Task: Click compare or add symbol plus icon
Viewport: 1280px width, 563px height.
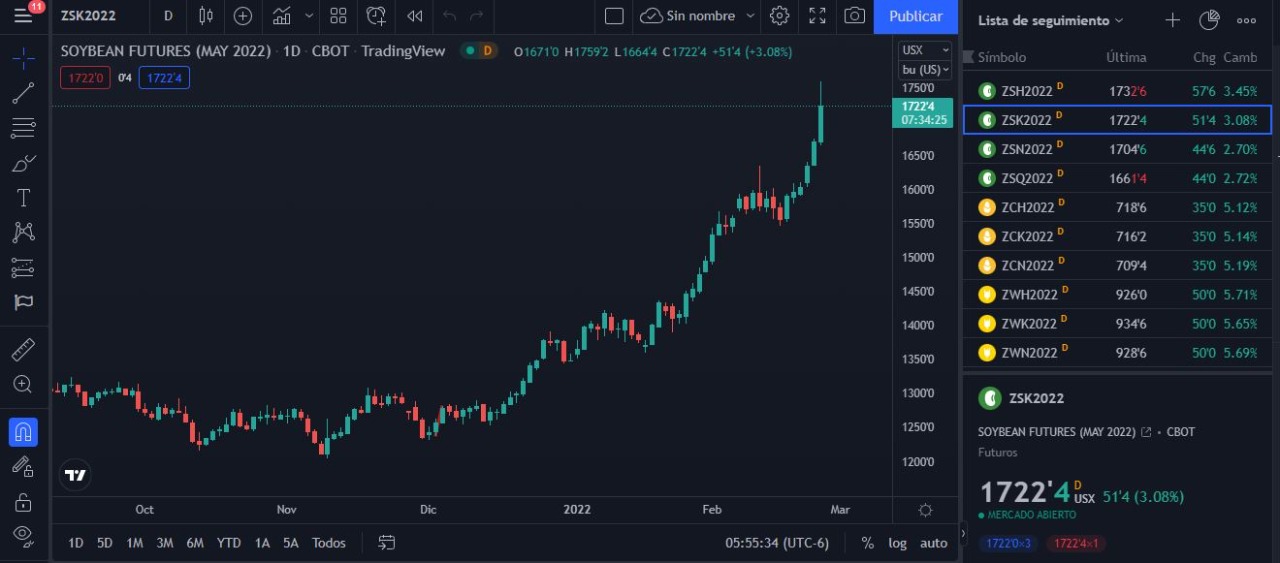Action: (243, 16)
